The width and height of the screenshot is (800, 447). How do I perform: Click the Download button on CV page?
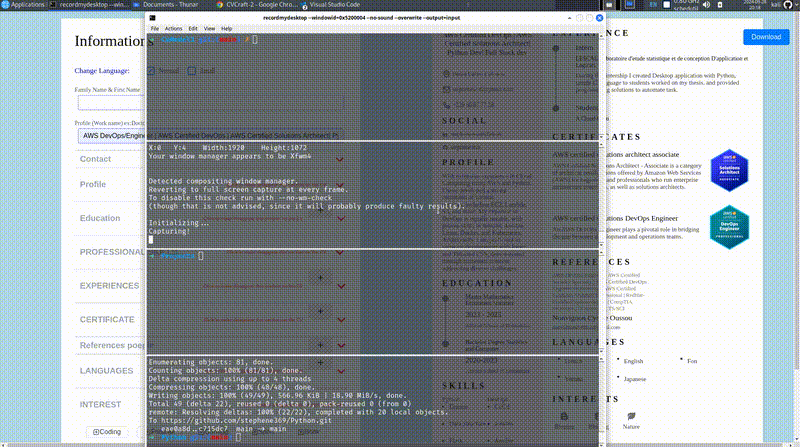point(766,37)
